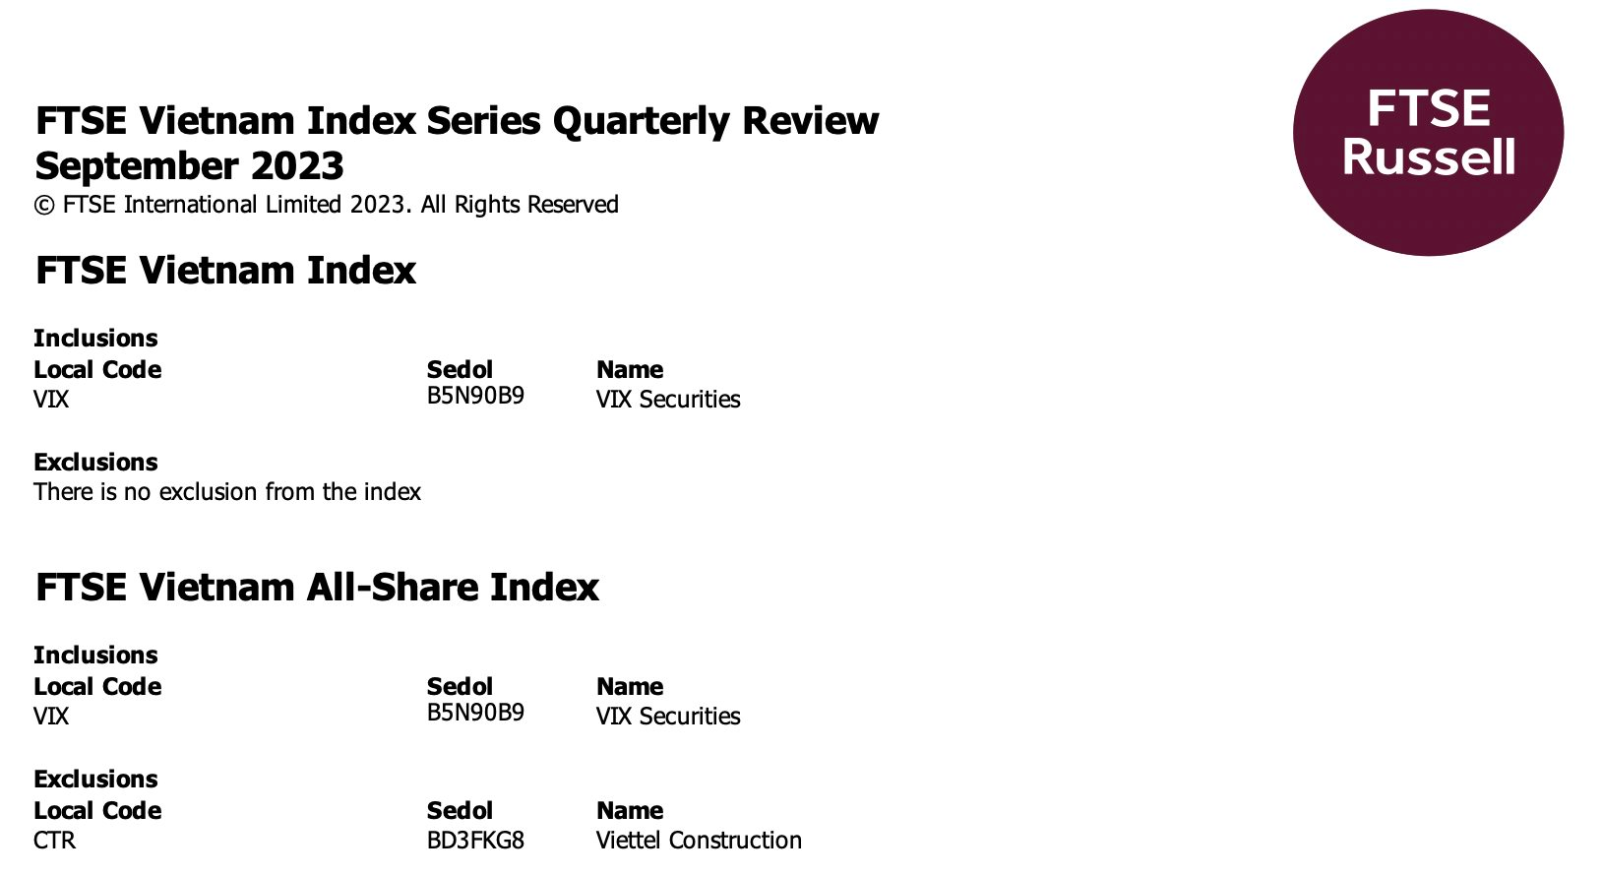This screenshot has width=1600, height=876.
Task: Click the CTR local code
Action: 54,840
